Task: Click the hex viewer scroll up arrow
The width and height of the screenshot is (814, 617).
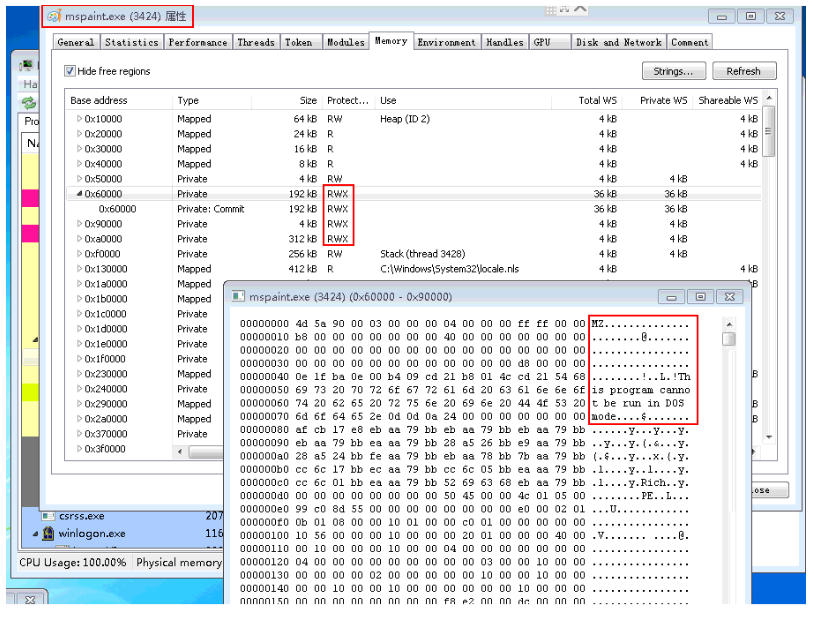Action: [729, 325]
